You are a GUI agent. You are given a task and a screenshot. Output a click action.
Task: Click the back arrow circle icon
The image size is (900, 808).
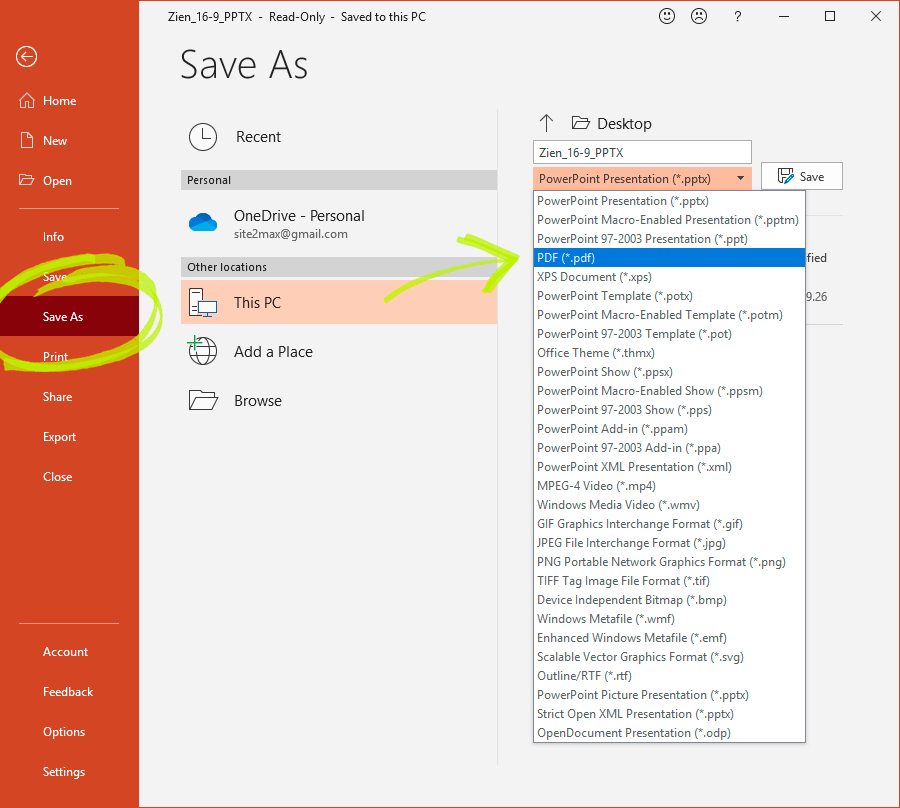click(x=26, y=56)
